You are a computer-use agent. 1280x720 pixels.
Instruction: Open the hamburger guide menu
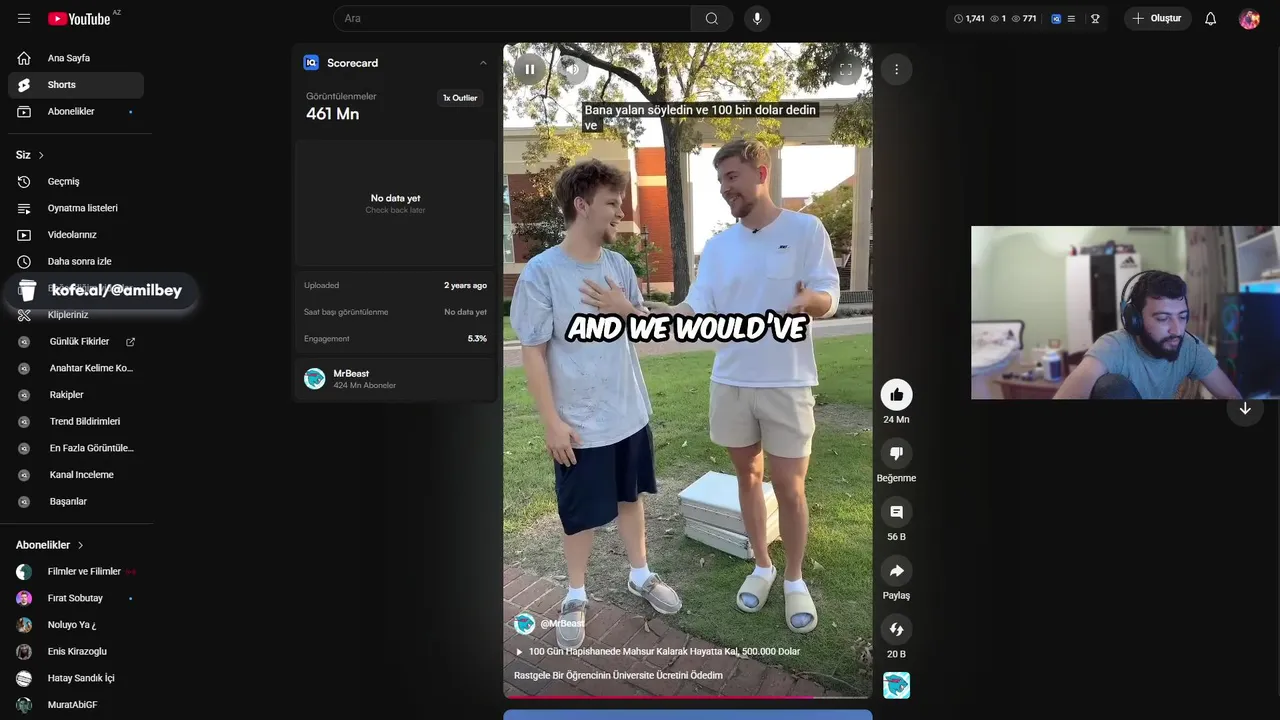point(24,19)
